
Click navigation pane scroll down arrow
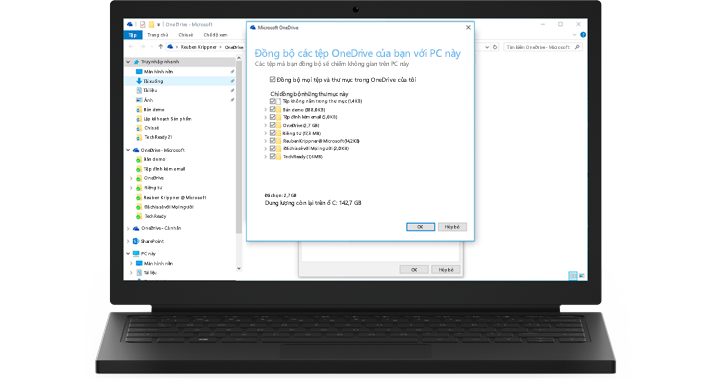tap(239, 269)
